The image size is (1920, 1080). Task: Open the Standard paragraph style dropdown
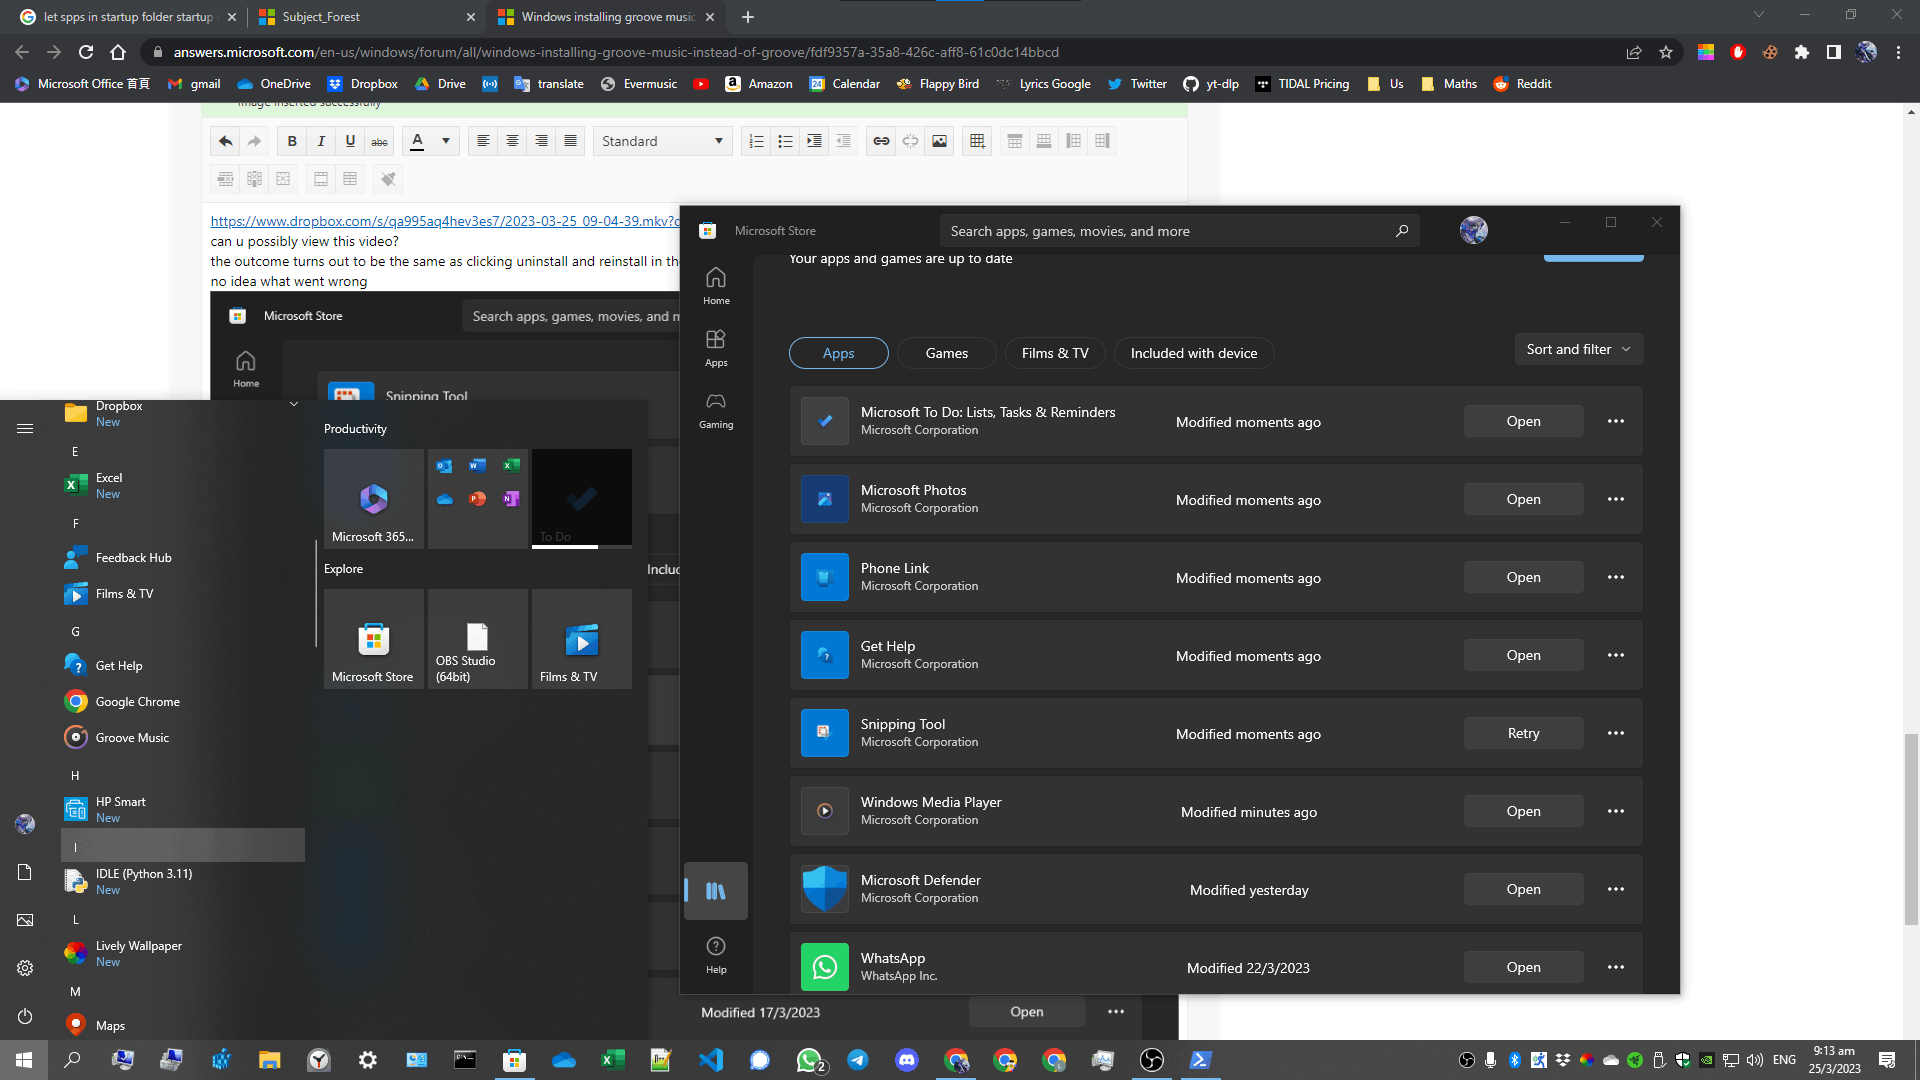[662, 141]
